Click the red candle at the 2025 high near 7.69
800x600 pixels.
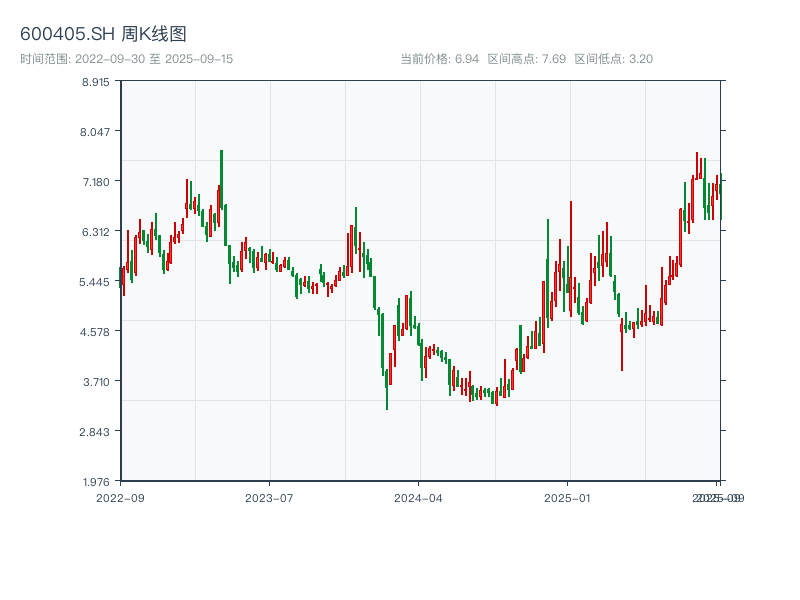(697, 166)
